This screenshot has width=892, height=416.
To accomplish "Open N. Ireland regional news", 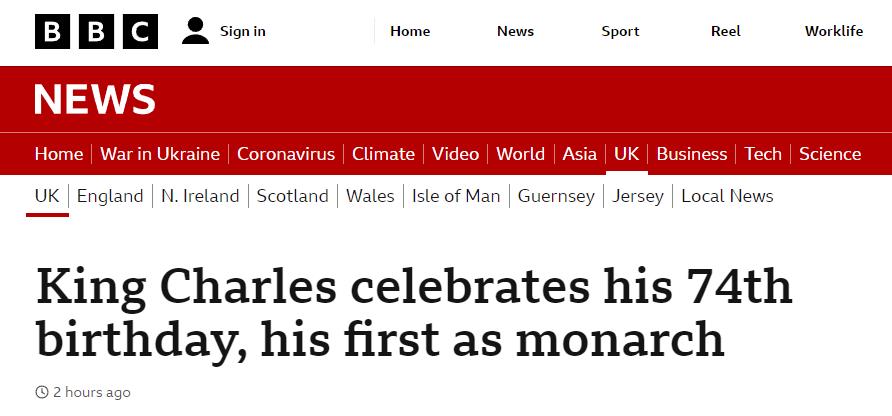I will pos(200,196).
